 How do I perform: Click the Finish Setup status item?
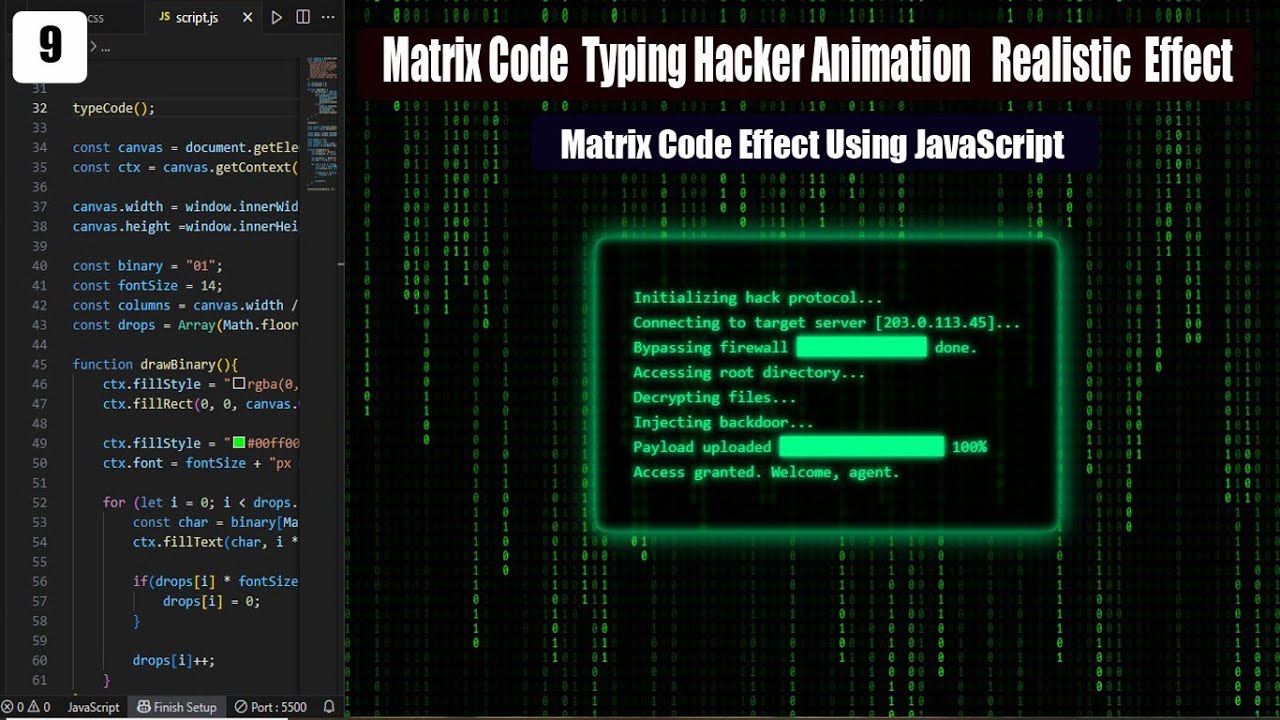(176, 707)
